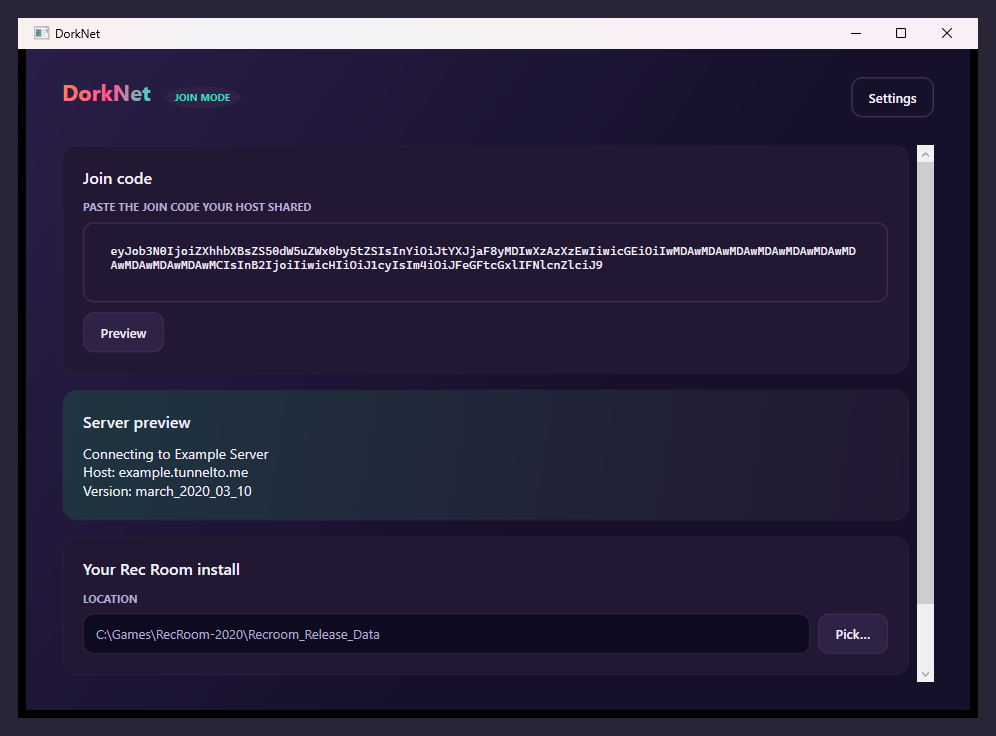The height and width of the screenshot is (736, 996).
Task: Click the vertical scrollbar thumb
Action: click(x=925, y=383)
